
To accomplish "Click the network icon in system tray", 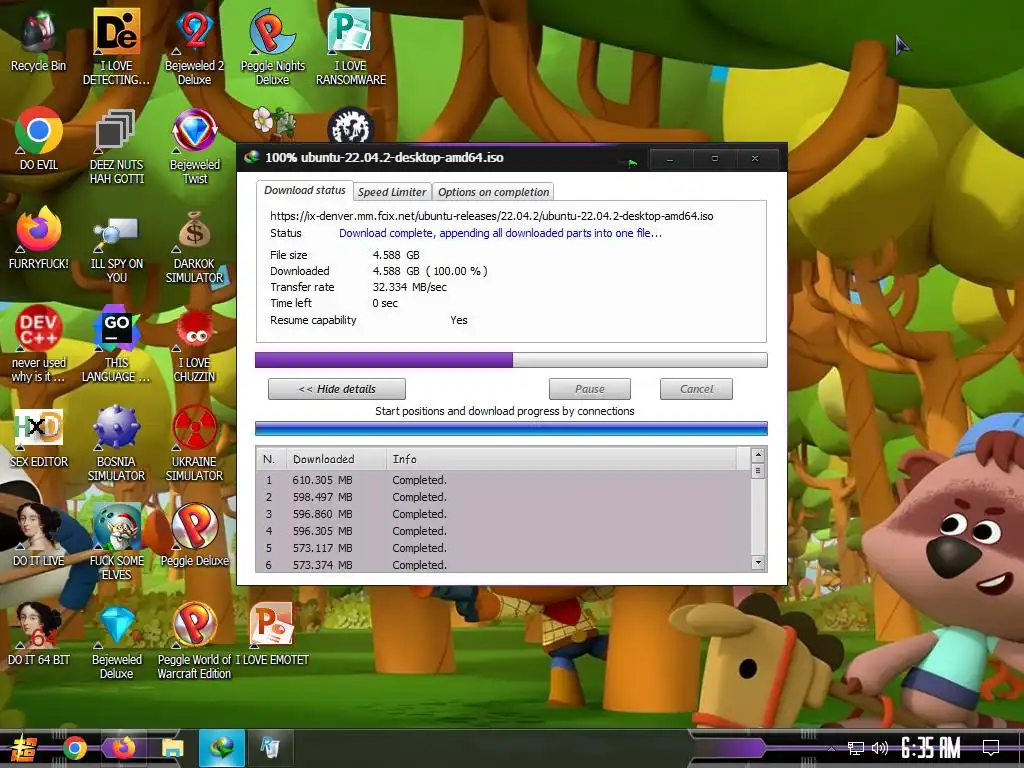I will click(856, 748).
